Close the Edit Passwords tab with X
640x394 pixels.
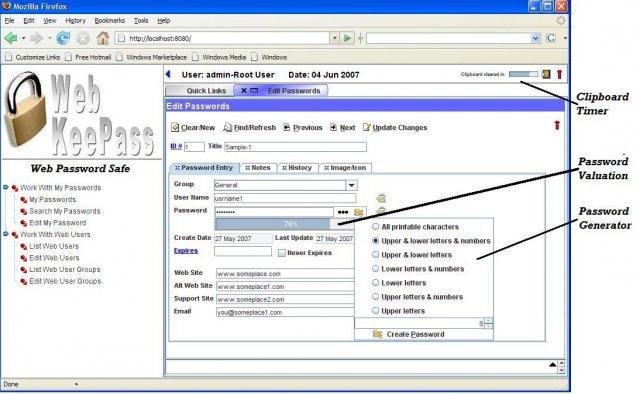point(244,91)
